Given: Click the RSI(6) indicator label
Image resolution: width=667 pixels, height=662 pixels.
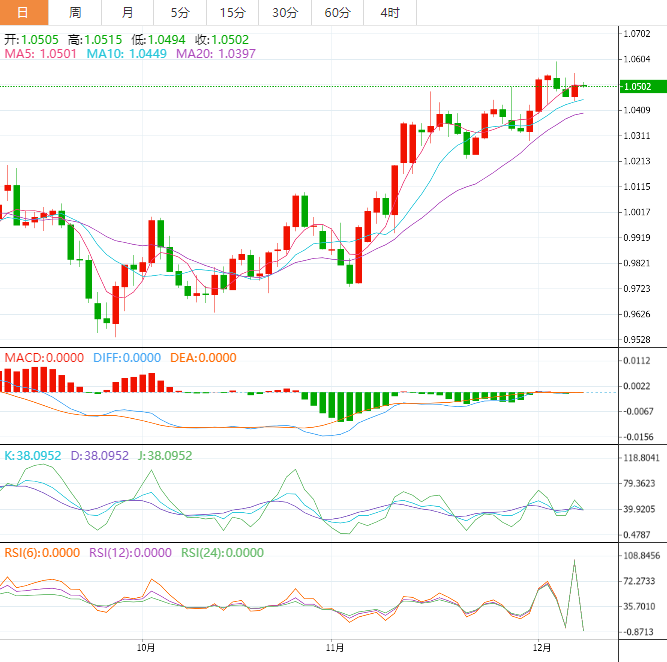Looking at the screenshot, I should pyautogui.click(x=42, y=552).
